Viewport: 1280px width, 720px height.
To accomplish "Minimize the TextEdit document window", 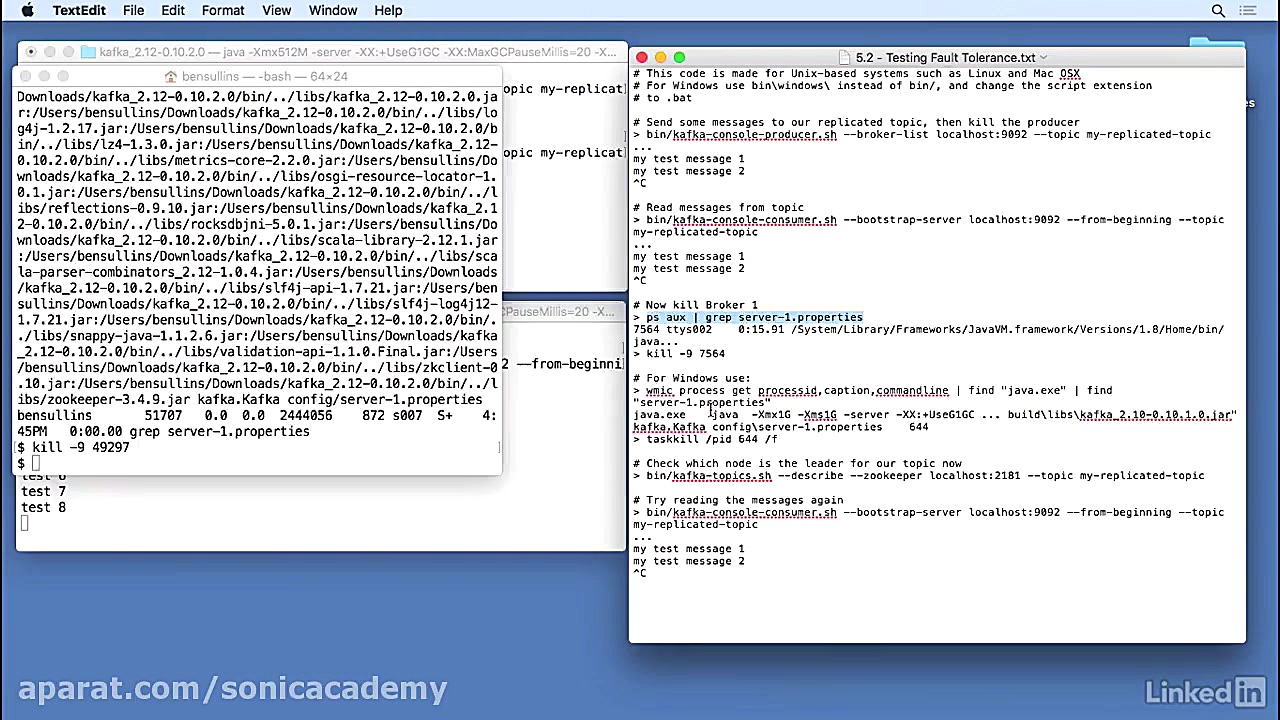I will [x=661, y=58].
